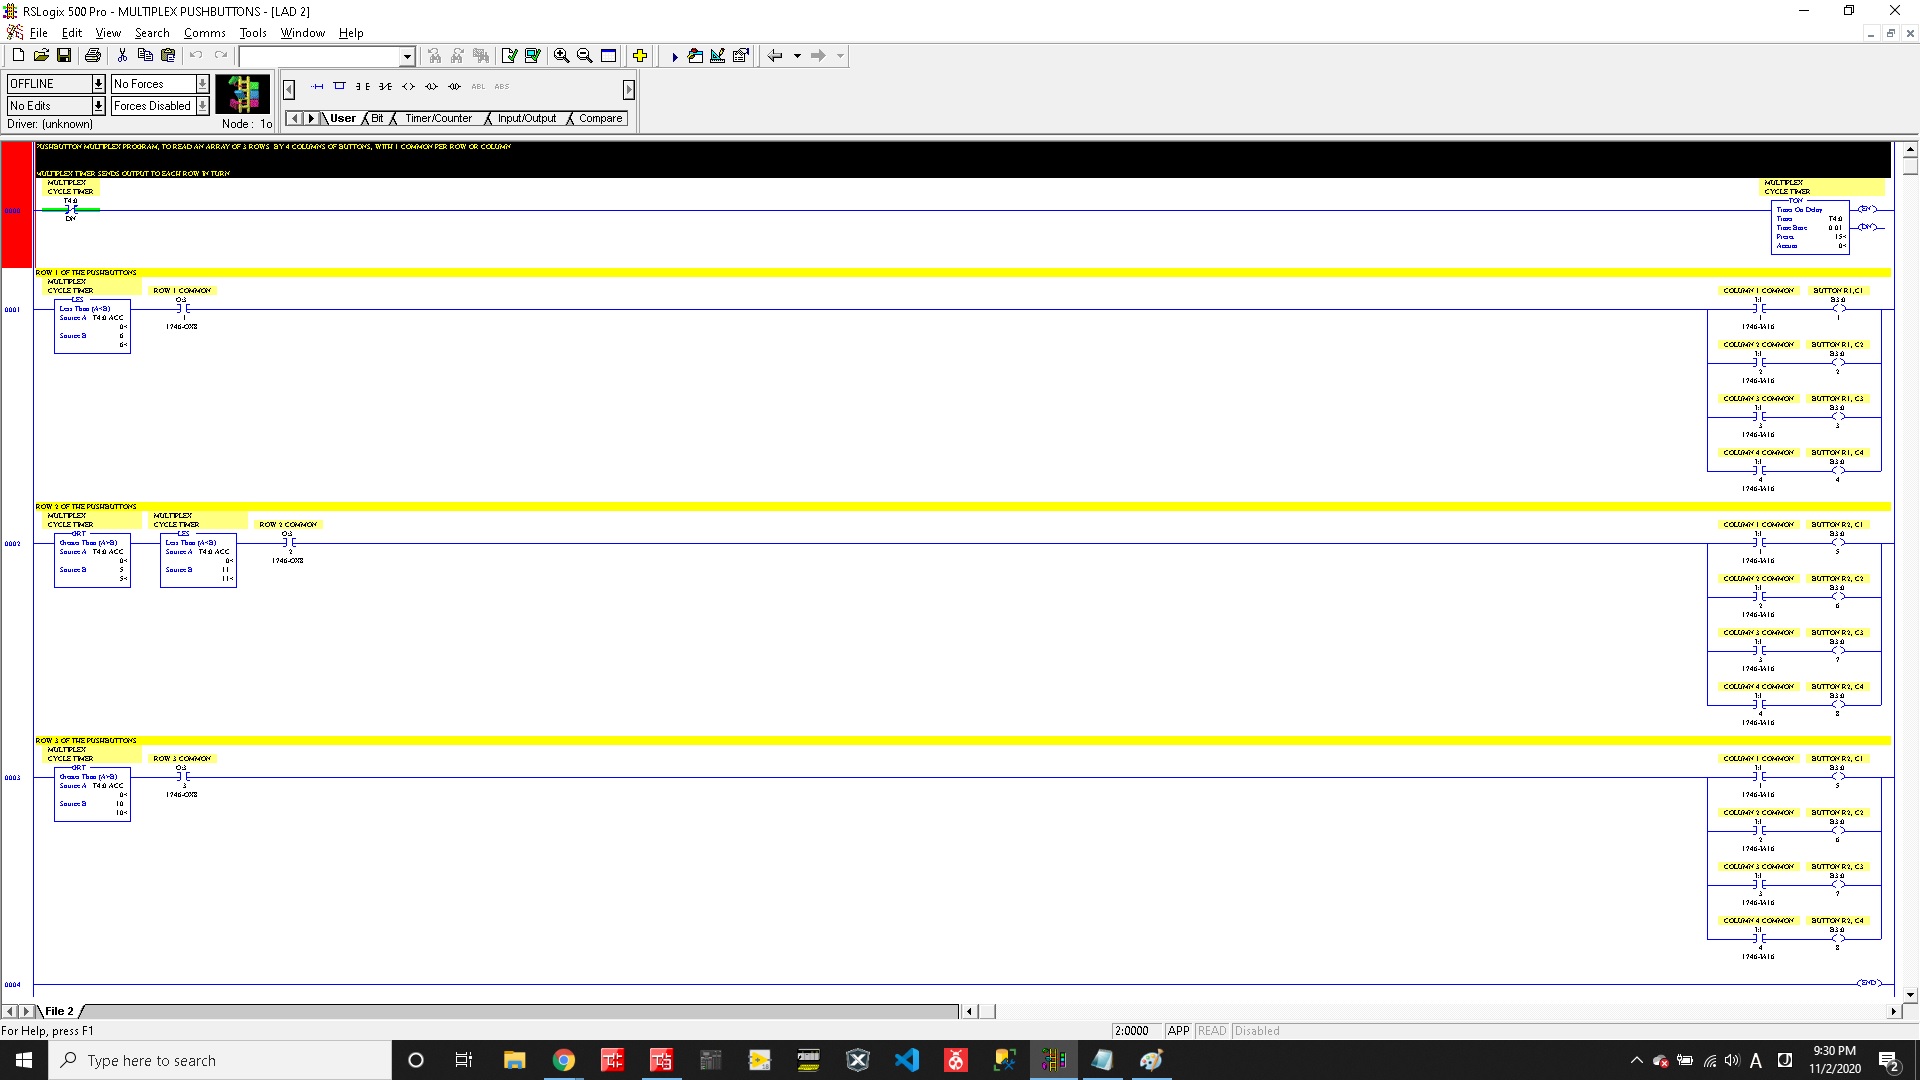Open the Tools menu
The height and width of the screenshot is (1080, 1920).
tap(253, 33)
